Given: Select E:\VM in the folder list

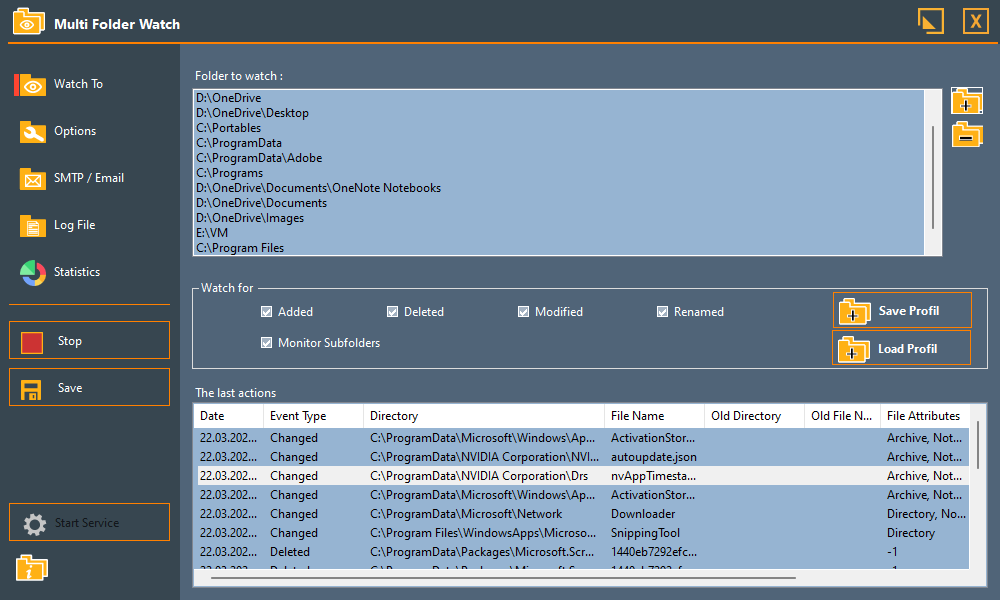Looking at the screenshot, I should click(x=212, y=233).
